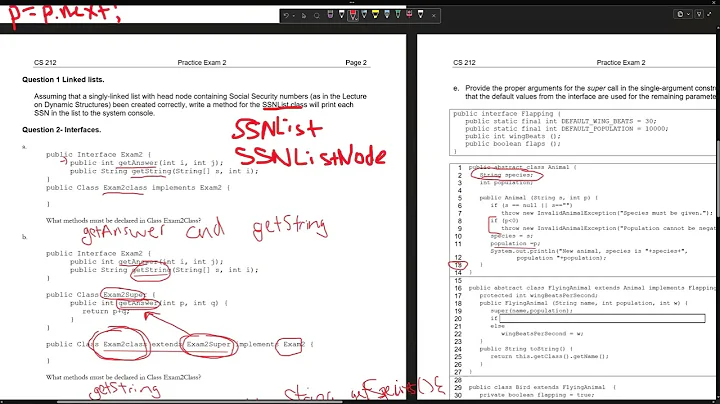
Task: Click 'public class Bird extends FlyingAnimal' line
Action: coord(542,387)
